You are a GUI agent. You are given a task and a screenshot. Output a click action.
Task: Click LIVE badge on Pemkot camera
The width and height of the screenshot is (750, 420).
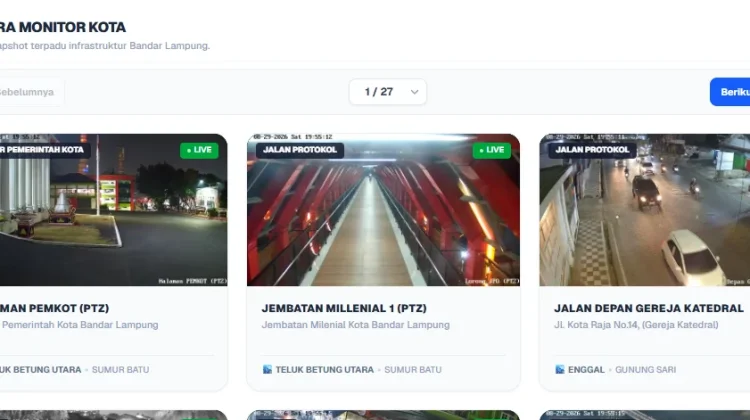point(199,150)
